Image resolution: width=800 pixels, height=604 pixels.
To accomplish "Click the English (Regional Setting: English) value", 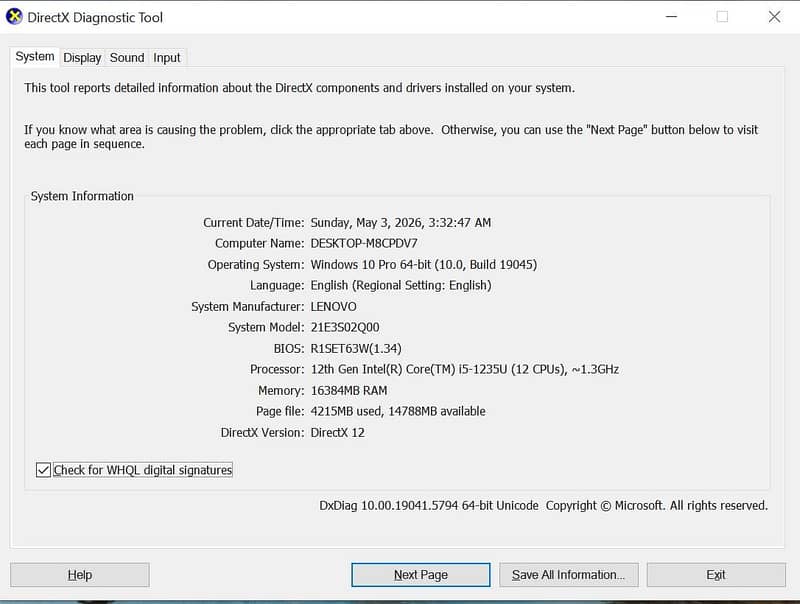I will [401, 286].
